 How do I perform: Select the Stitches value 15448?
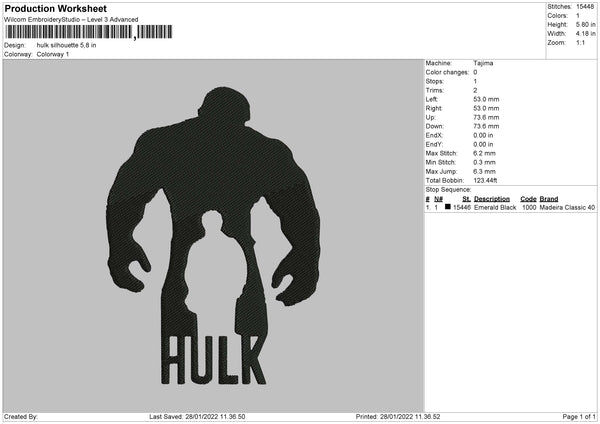pyautogui.click(x=585, y=7)
